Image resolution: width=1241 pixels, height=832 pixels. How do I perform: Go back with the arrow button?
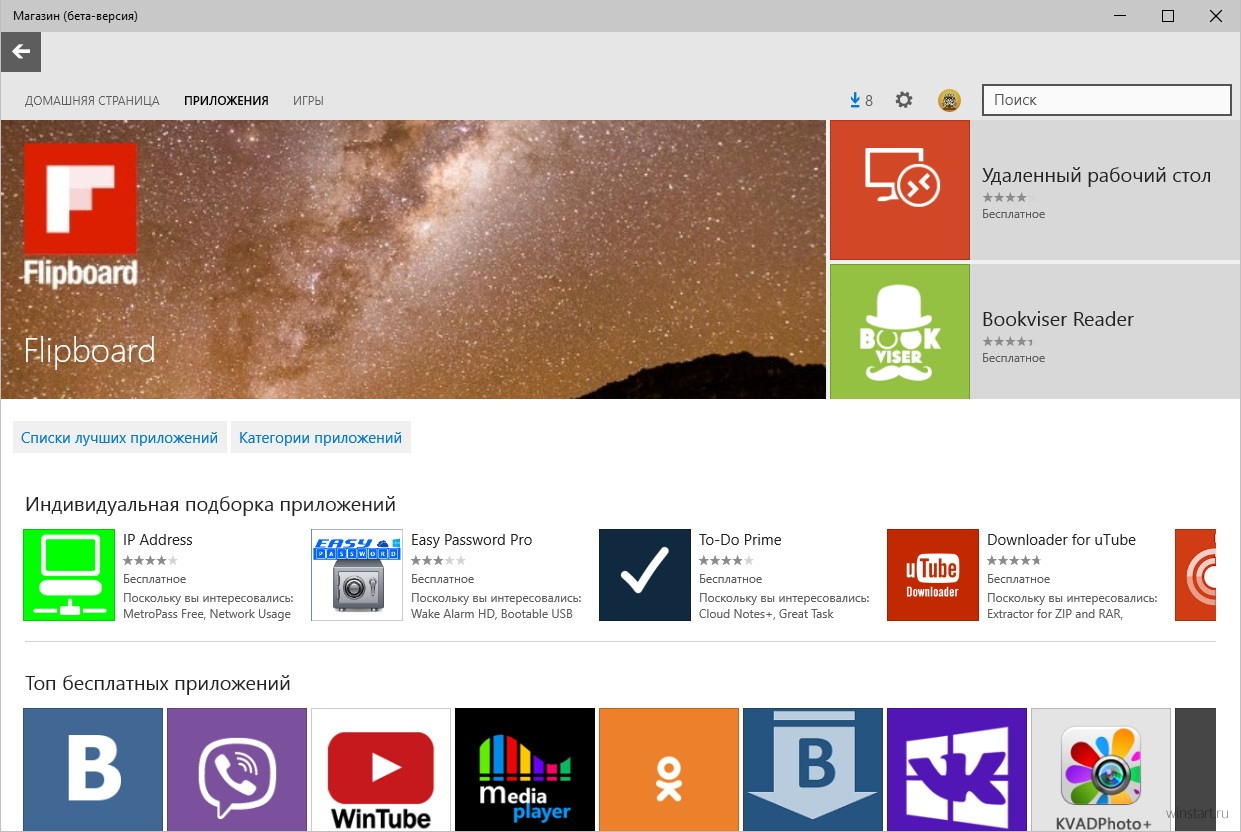[x=20, y=52]
